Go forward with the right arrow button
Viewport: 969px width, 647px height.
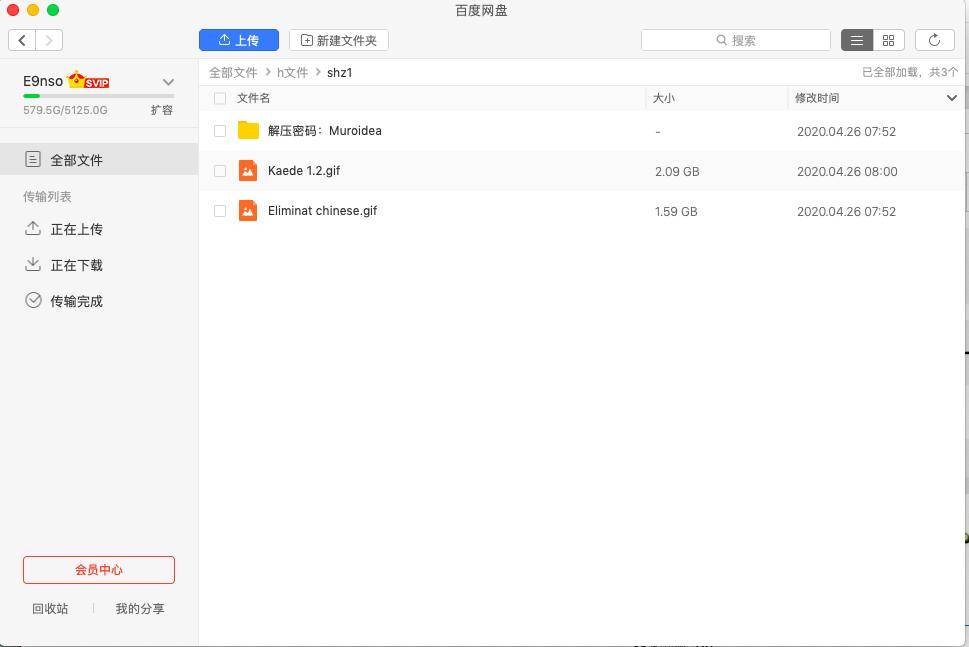(49, 41)
